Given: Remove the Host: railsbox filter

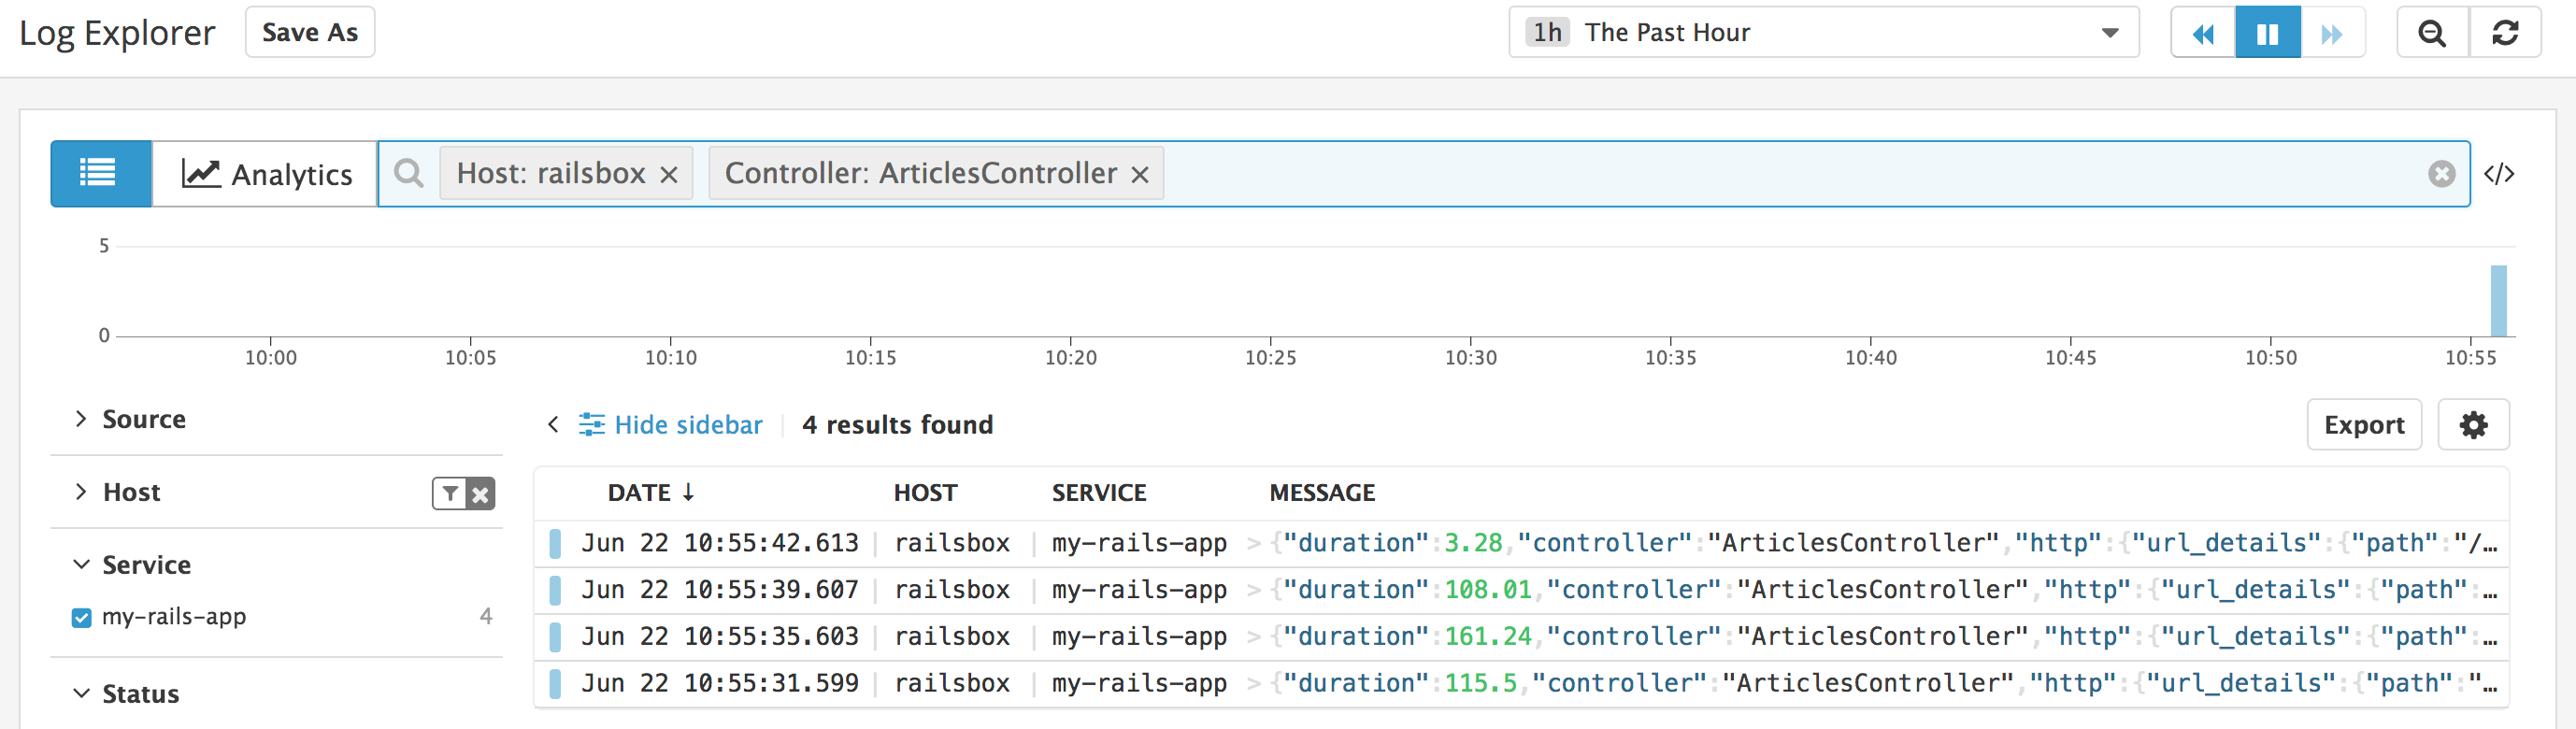Looking at the screenshot, I should click(x=669, y=175).
